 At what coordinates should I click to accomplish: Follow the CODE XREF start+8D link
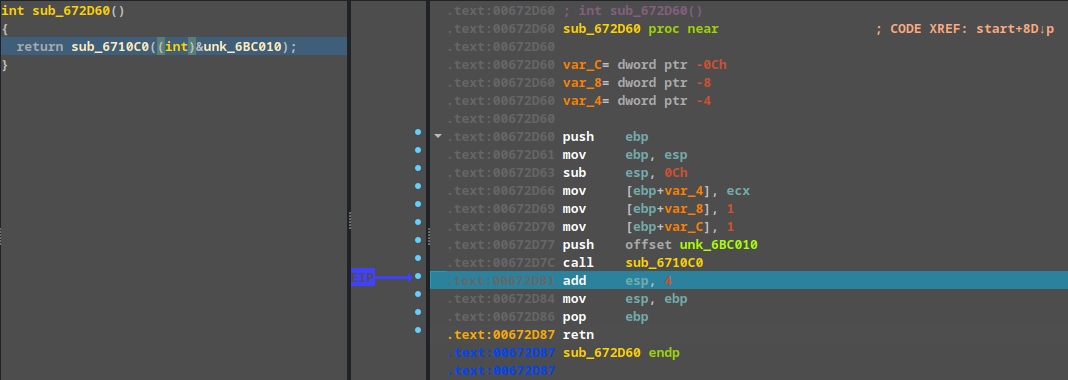[x=1014, y=29]
